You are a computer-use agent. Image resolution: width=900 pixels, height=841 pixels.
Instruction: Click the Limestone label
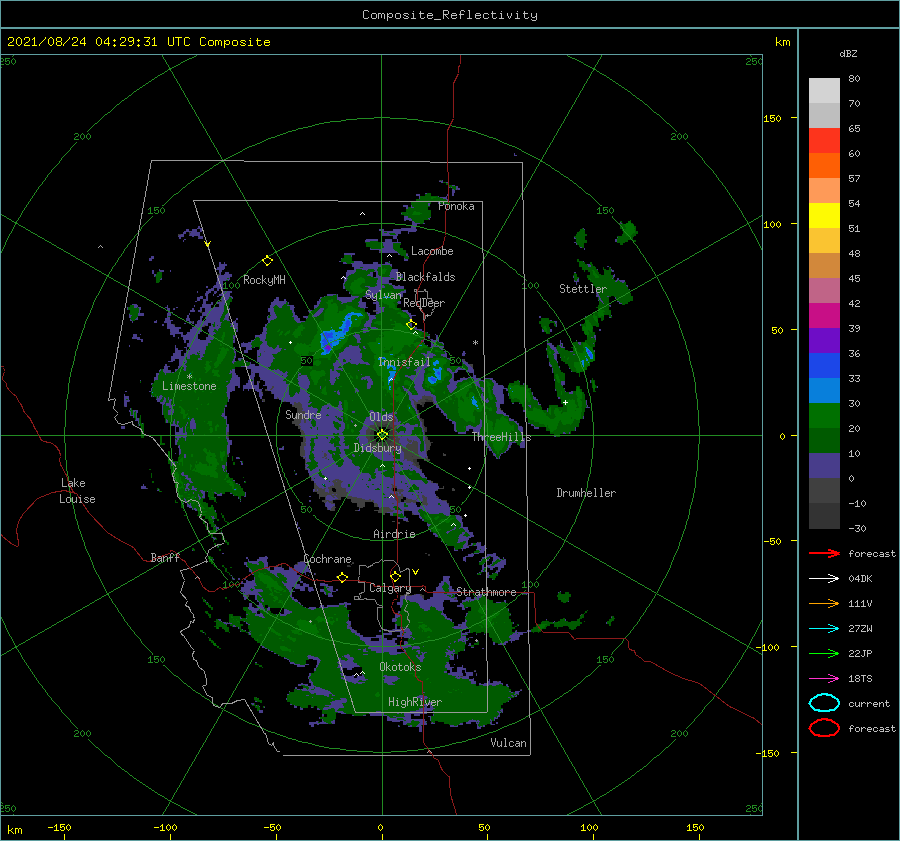coord(189,386)
